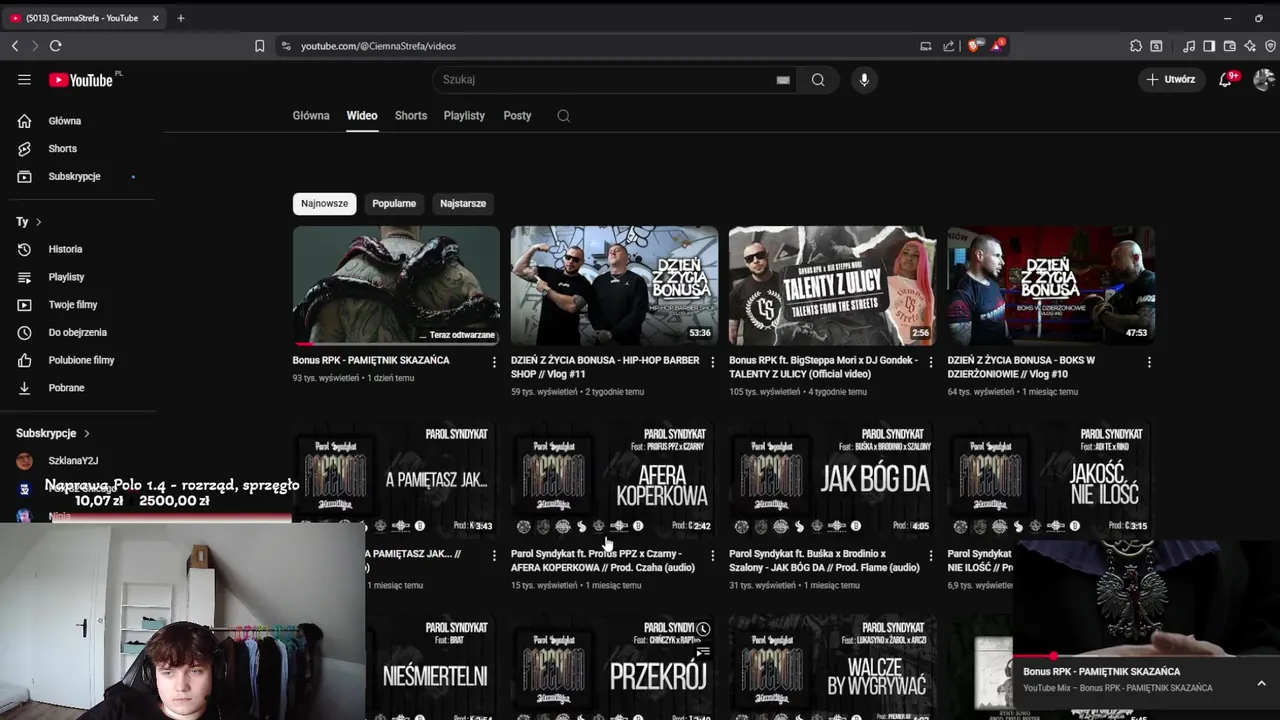Screen dimensions: 1280x720
Task: Open options for JAK BÓG DA video
Action: click(930, 555)
